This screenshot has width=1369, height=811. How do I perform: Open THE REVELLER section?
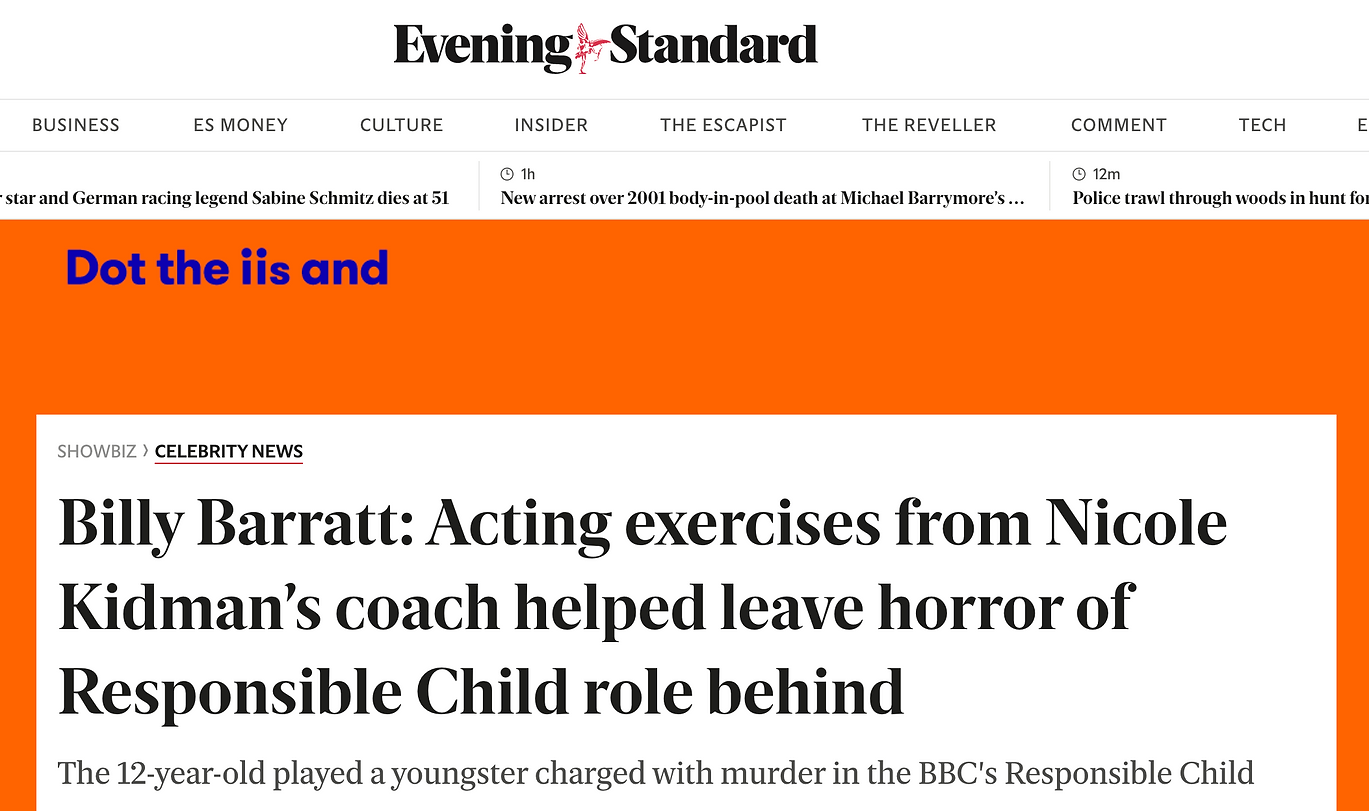(x=929, y=125)
